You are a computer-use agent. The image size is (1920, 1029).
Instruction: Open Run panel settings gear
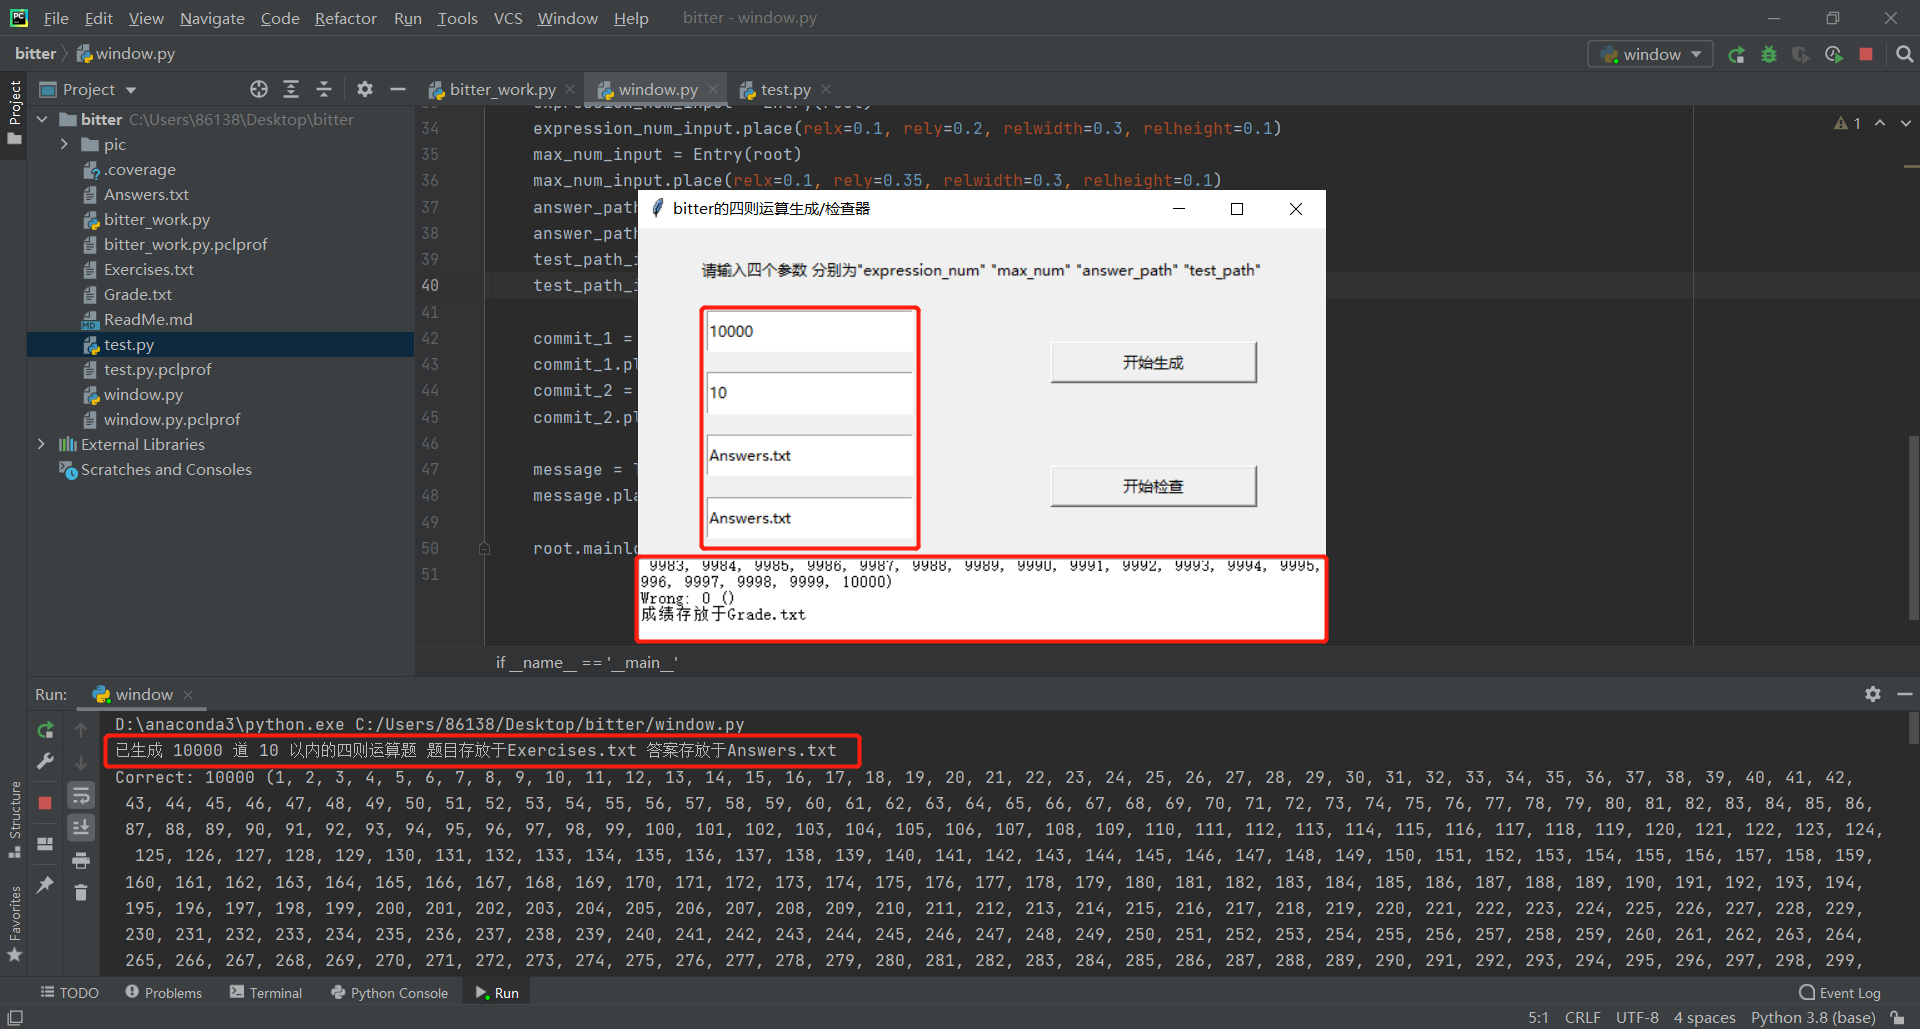[x=1872, y=694]
